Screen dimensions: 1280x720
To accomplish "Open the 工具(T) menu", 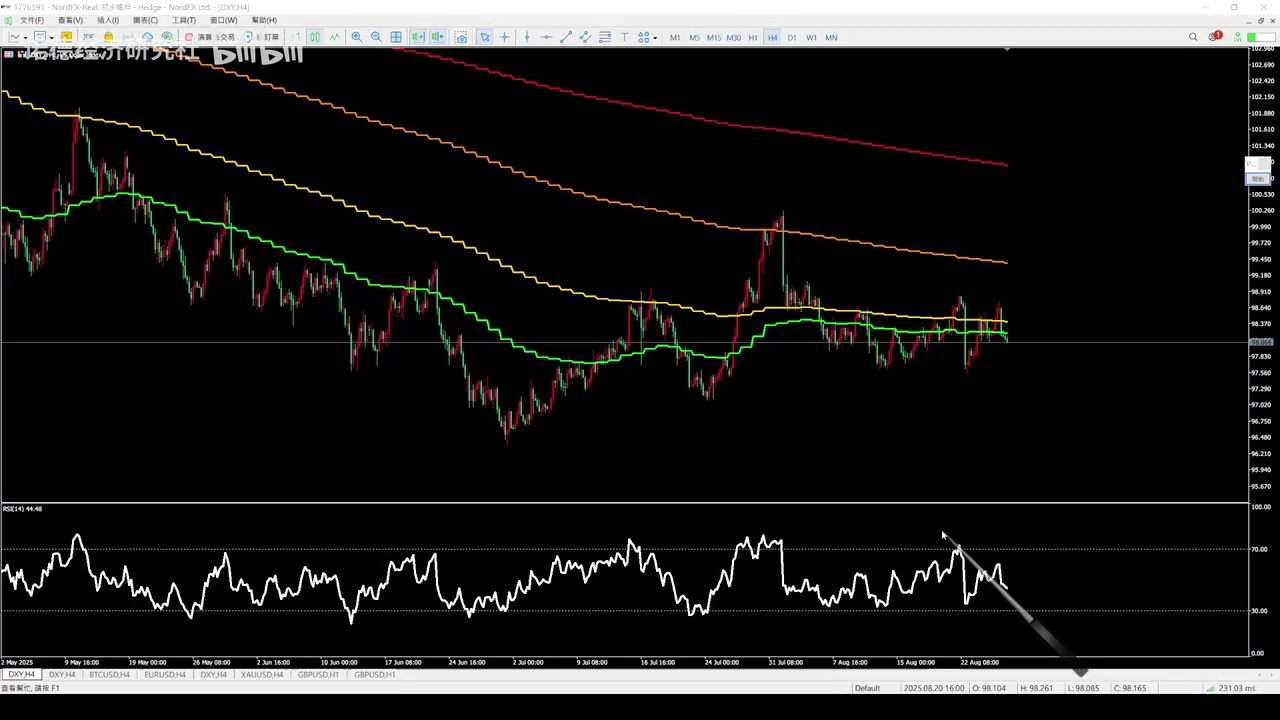I will [183, 20].
